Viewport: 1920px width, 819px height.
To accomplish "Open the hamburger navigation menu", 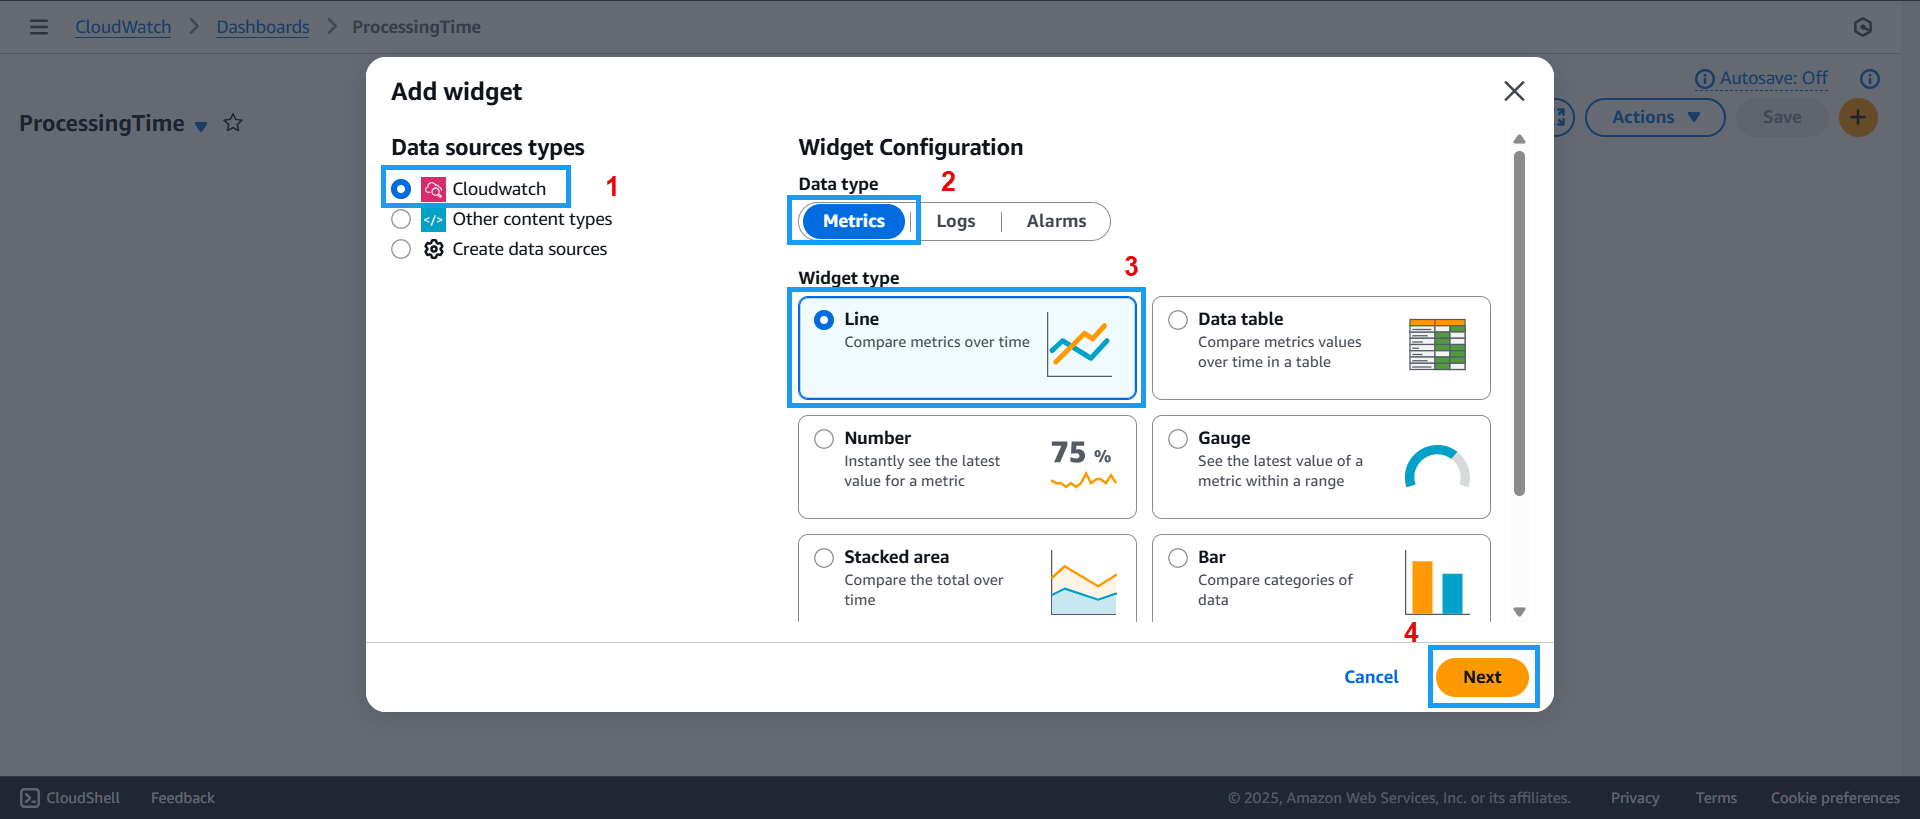I will [39, 27].
